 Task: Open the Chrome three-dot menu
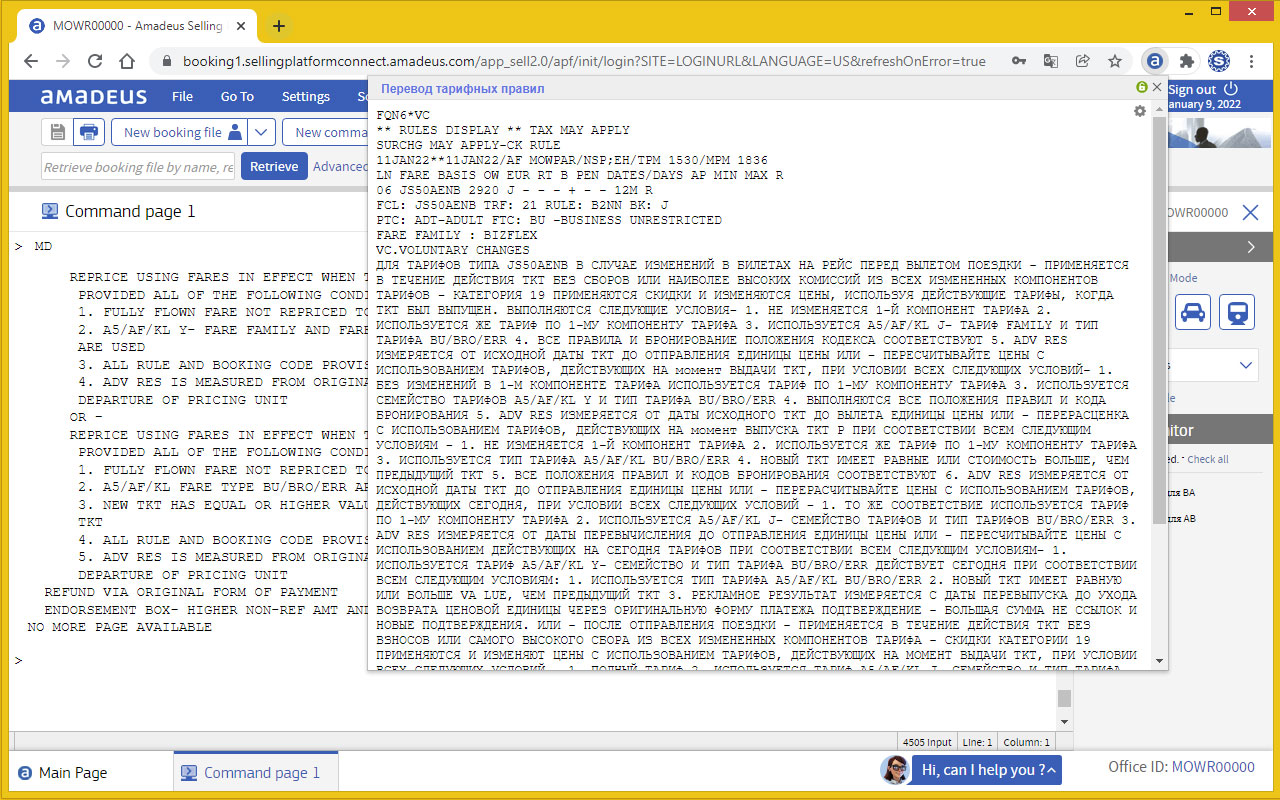(x=1252, y=61)
